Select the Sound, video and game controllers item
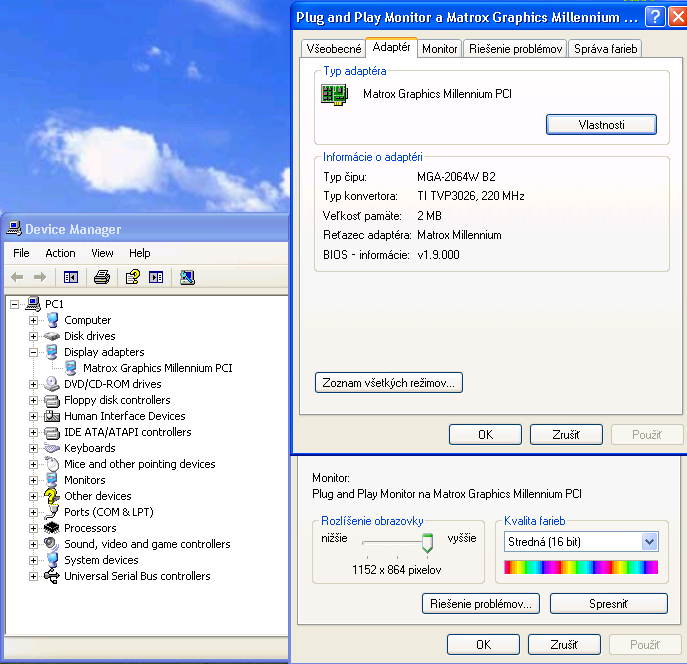687x664 pixels. (147, 544)
